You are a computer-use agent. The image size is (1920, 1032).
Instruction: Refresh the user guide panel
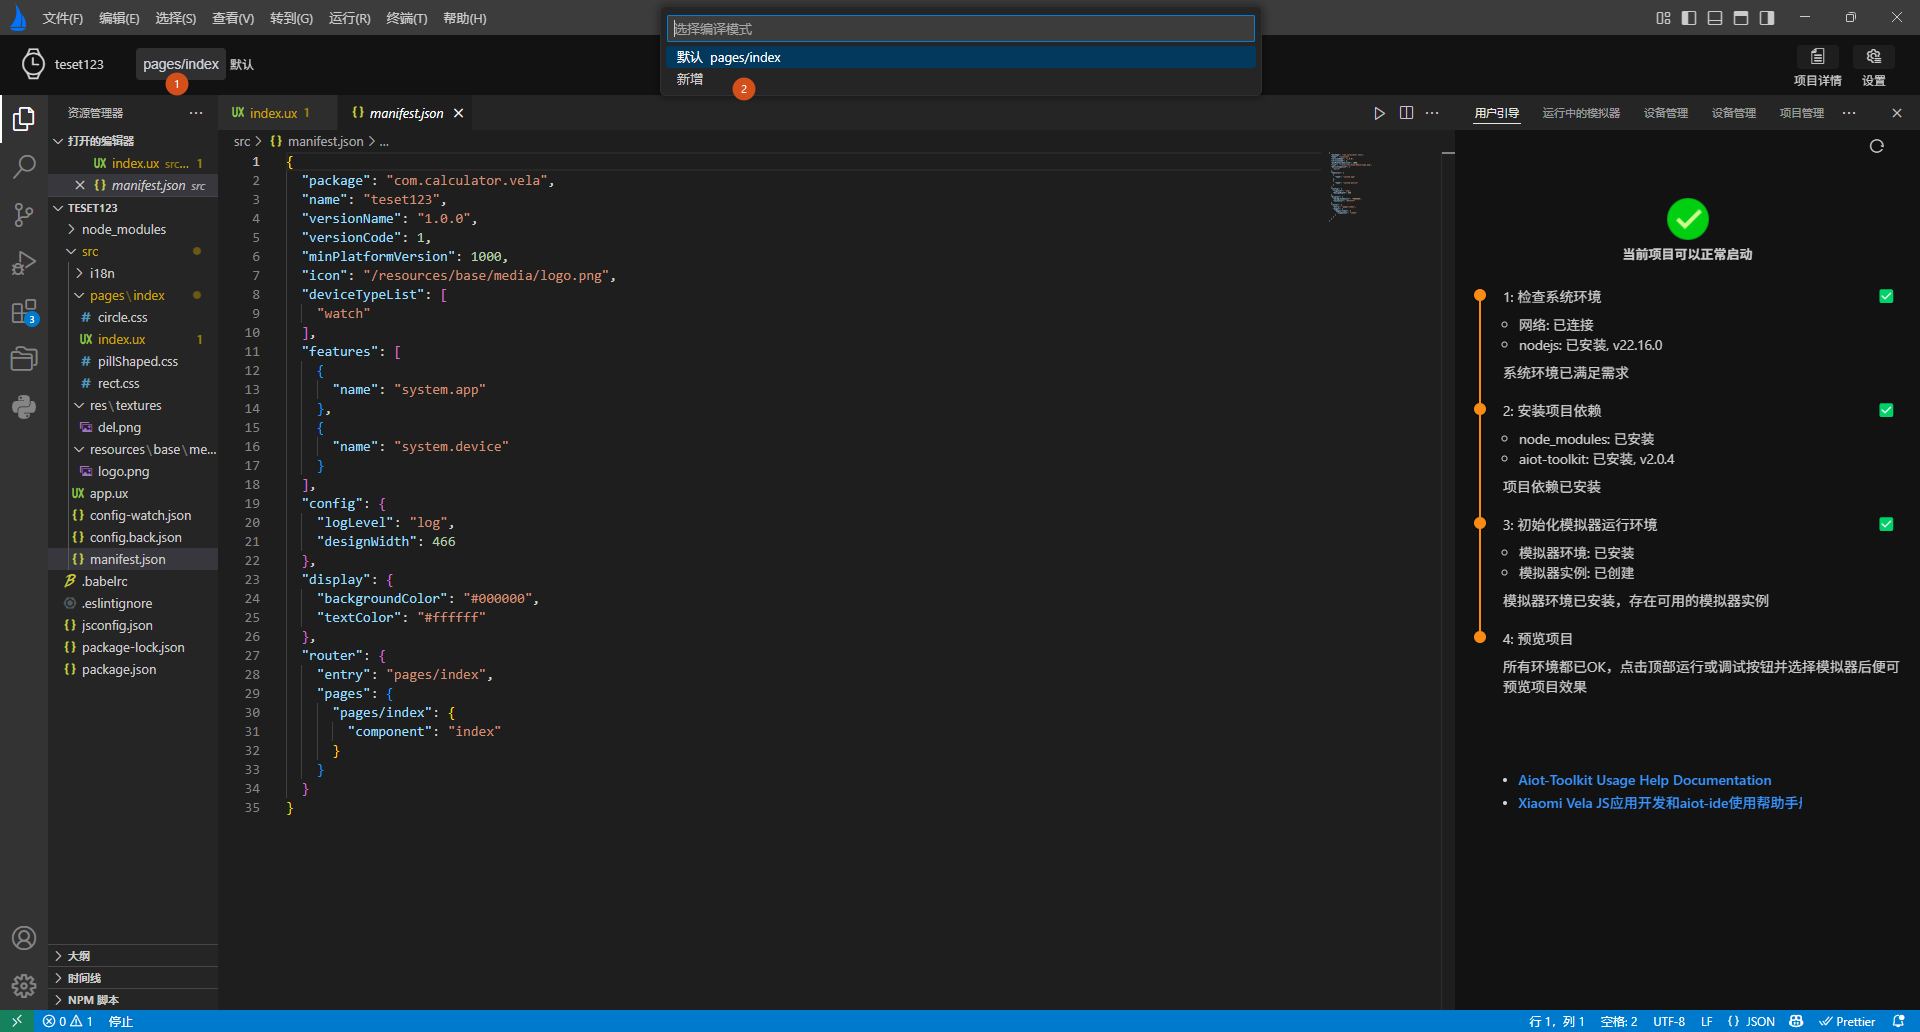point(1876,146)
